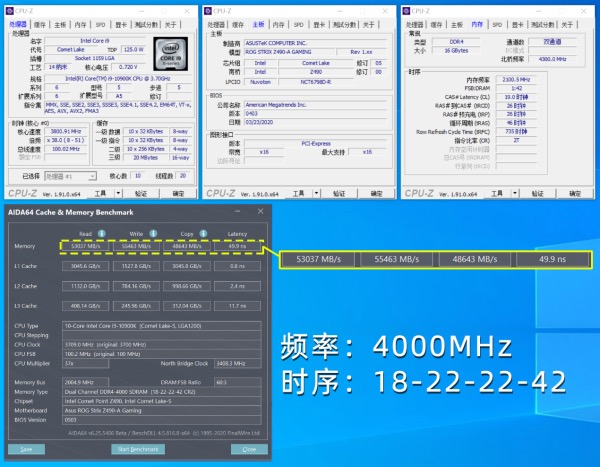Click 工具 button in motherboard CPU-Z window
Image resolution: width=600 pixels, height=467 pixels.
tap(299, 193)
